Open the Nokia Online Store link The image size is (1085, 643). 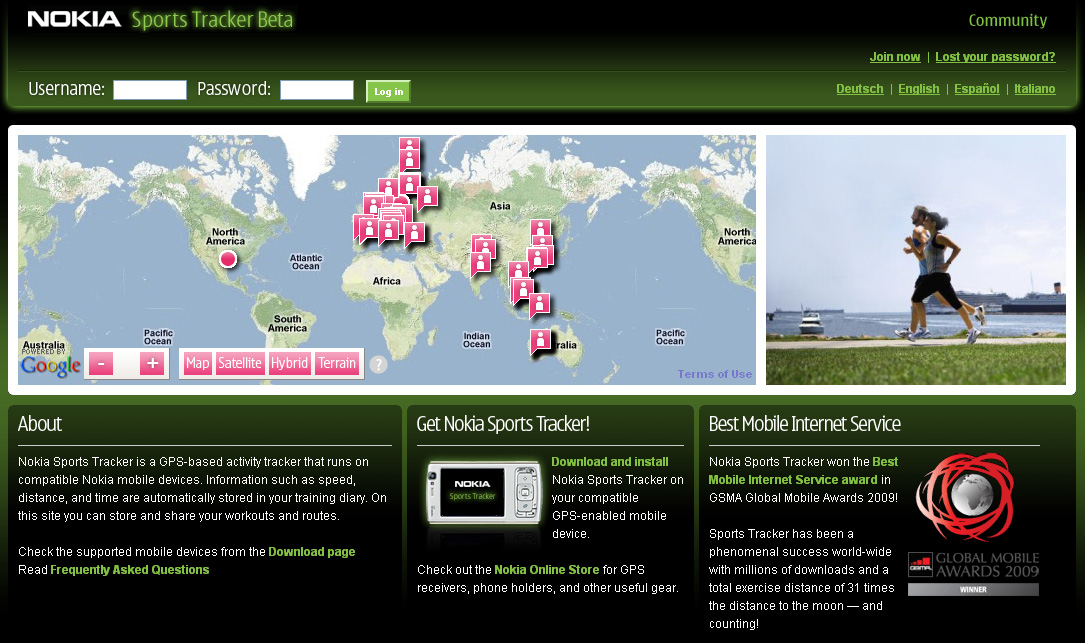547,570
